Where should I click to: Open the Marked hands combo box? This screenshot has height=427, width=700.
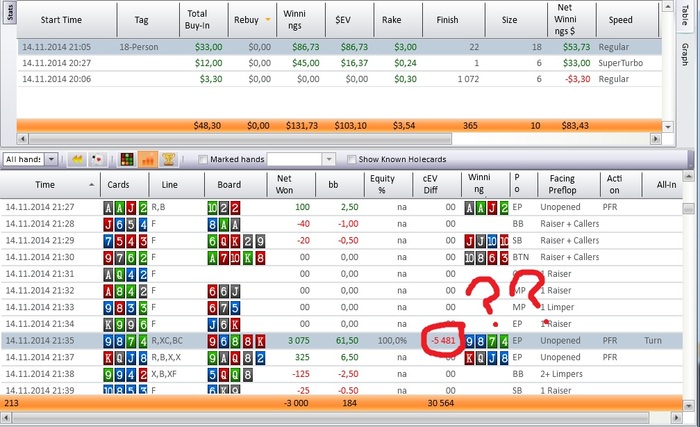301,159
